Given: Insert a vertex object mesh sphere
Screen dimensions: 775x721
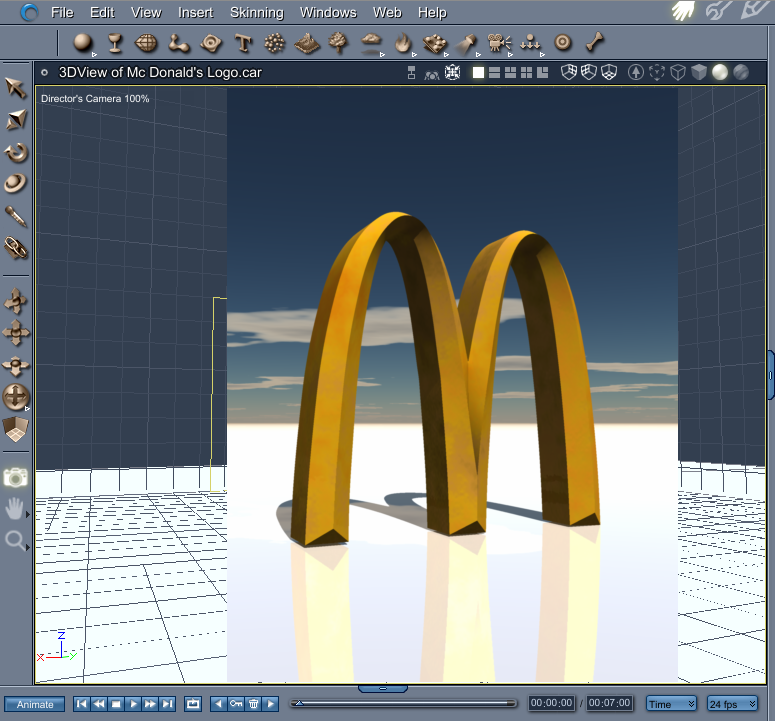Looking at the screenshot, I should coord(146,43).
